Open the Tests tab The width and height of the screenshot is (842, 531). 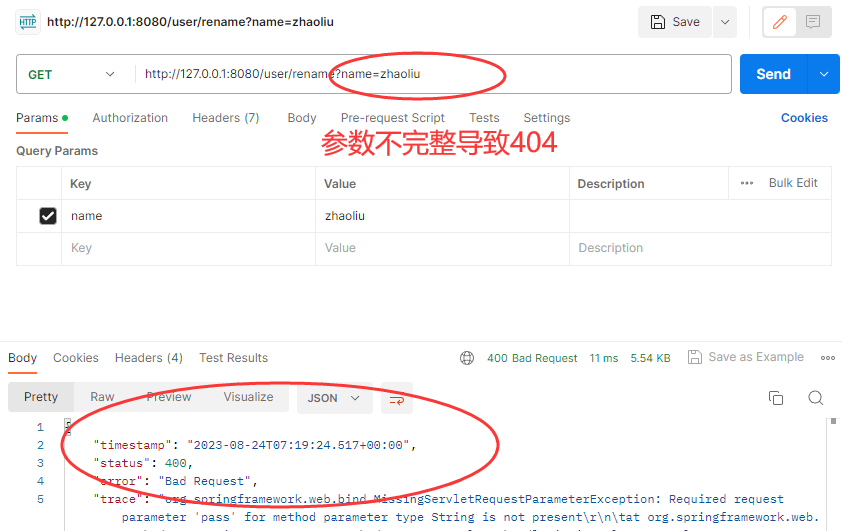[x=484, y=118]
